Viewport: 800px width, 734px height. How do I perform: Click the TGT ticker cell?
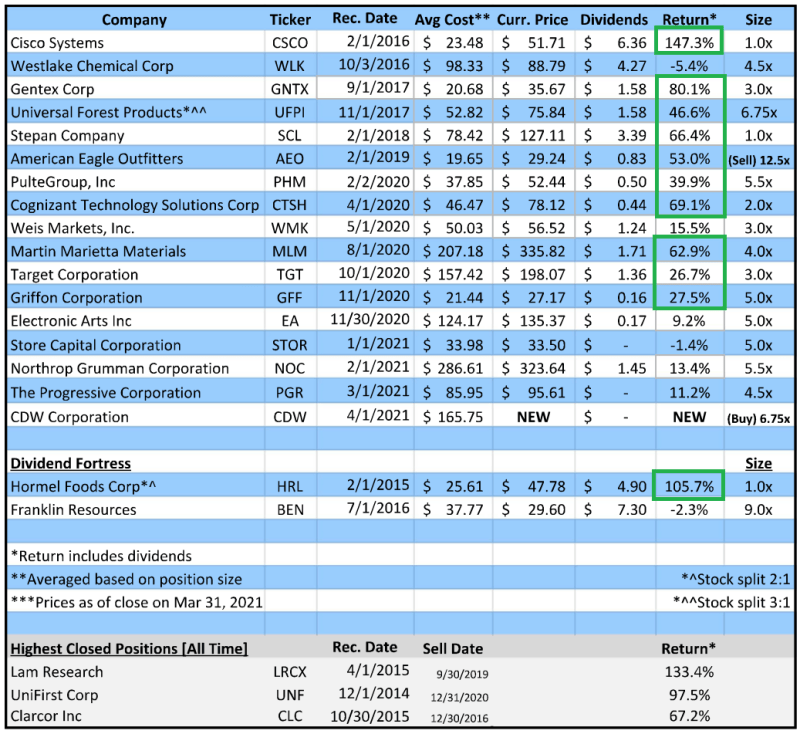tap(290, 274)
